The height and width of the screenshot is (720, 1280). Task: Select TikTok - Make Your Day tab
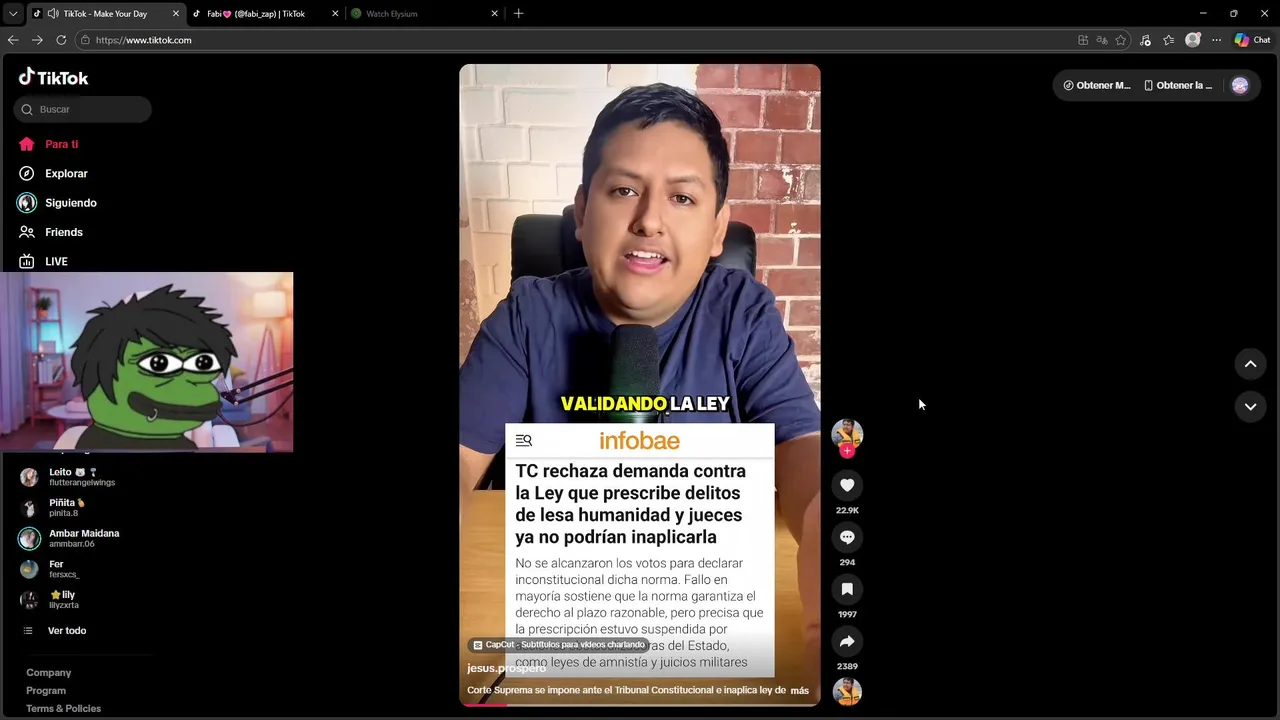[x=105, y=14]
